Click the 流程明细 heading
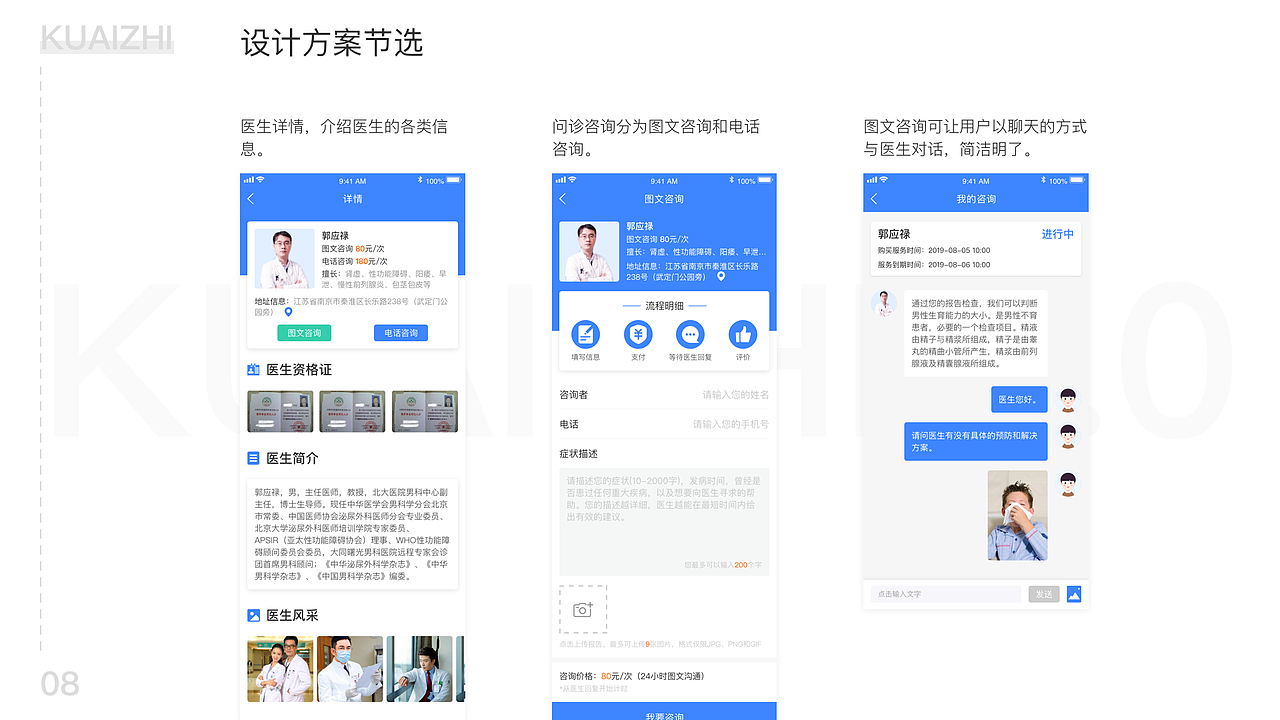 point(664,306)
